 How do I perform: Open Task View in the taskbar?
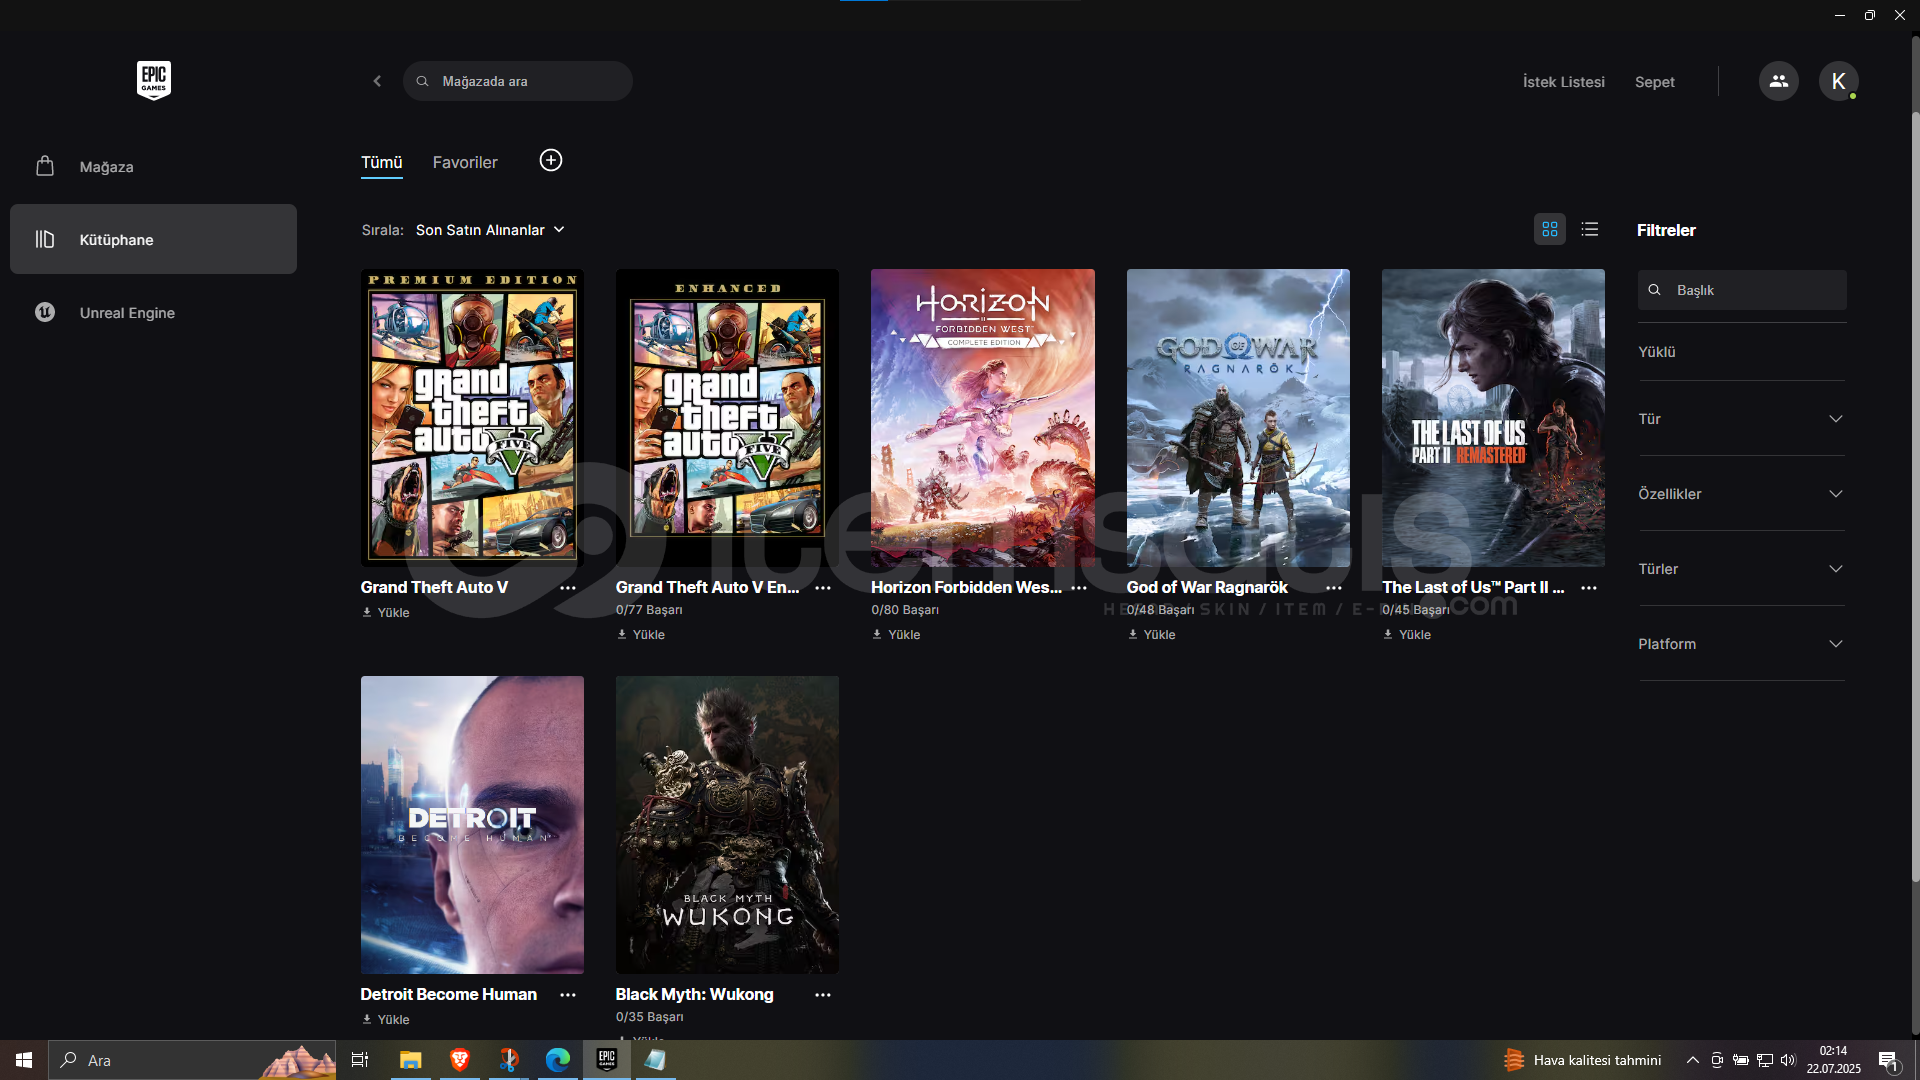(360, 1060)
